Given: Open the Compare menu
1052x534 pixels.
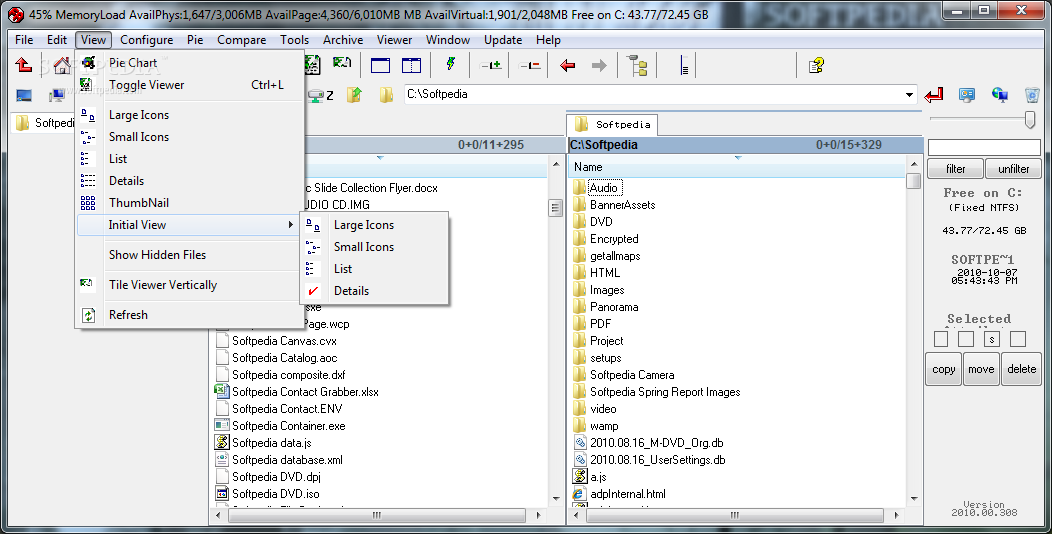Looking at the screenshot, I should (242, 40).
